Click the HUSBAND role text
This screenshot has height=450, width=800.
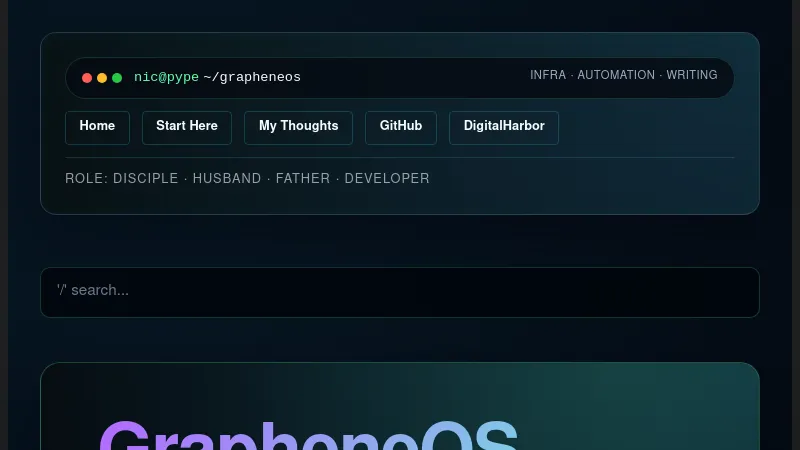click(227, 179)
